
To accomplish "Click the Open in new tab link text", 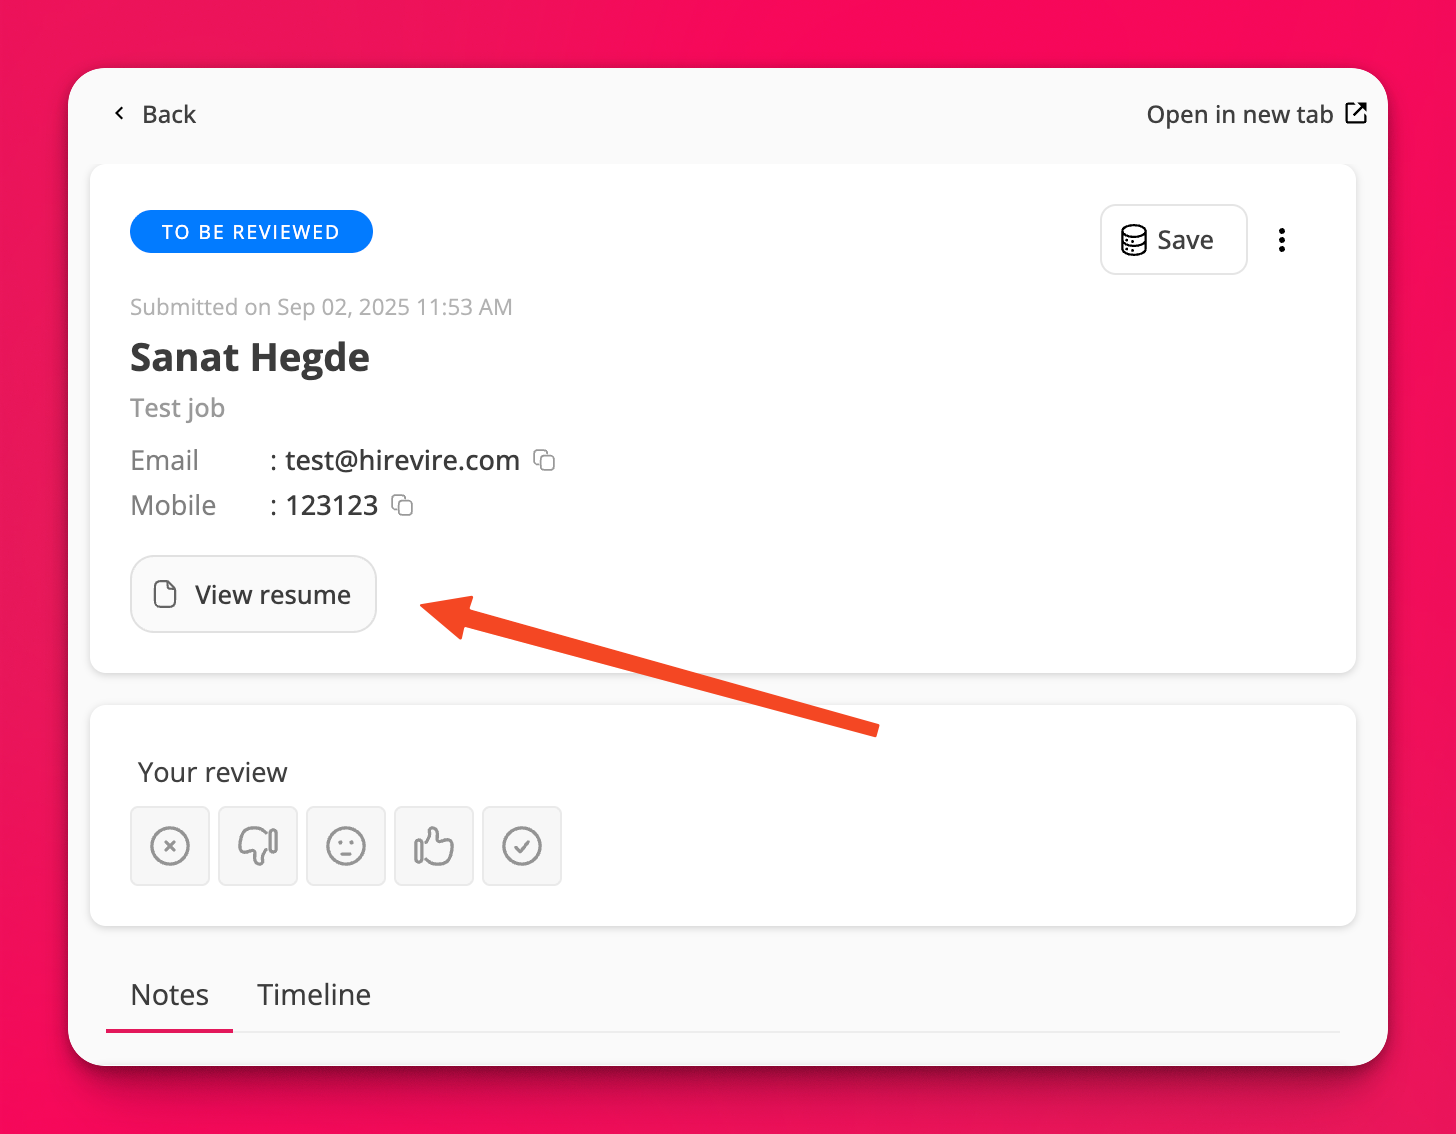I will (x=1239, y=115).
